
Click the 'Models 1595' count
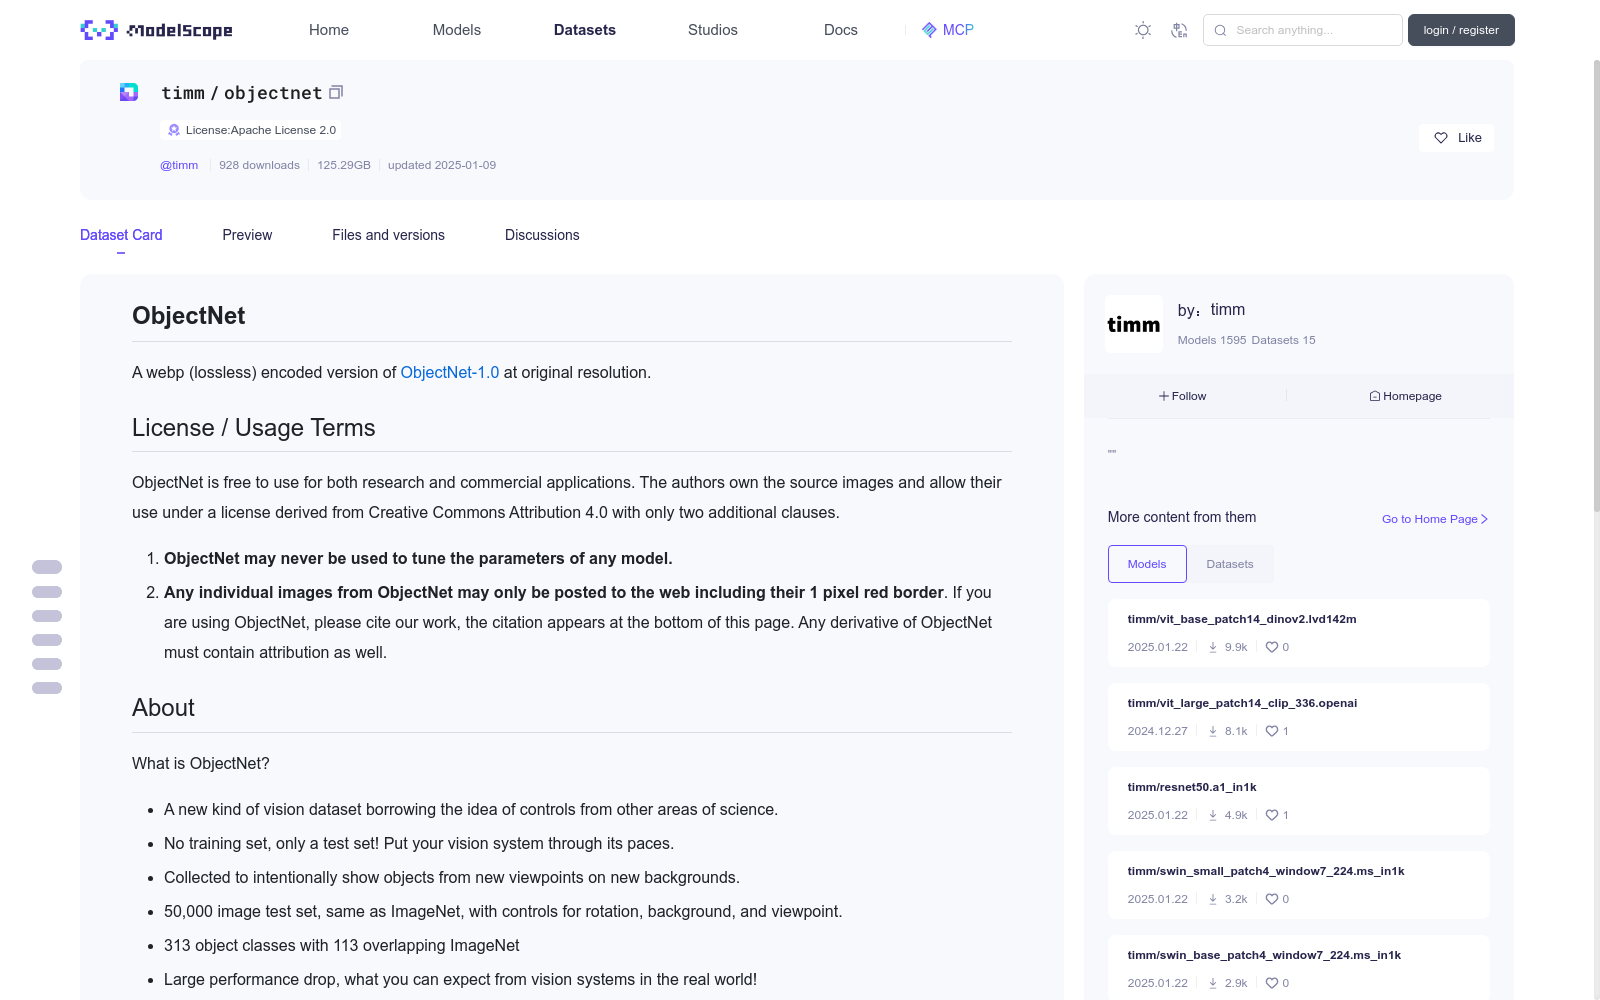point(1212,340)
